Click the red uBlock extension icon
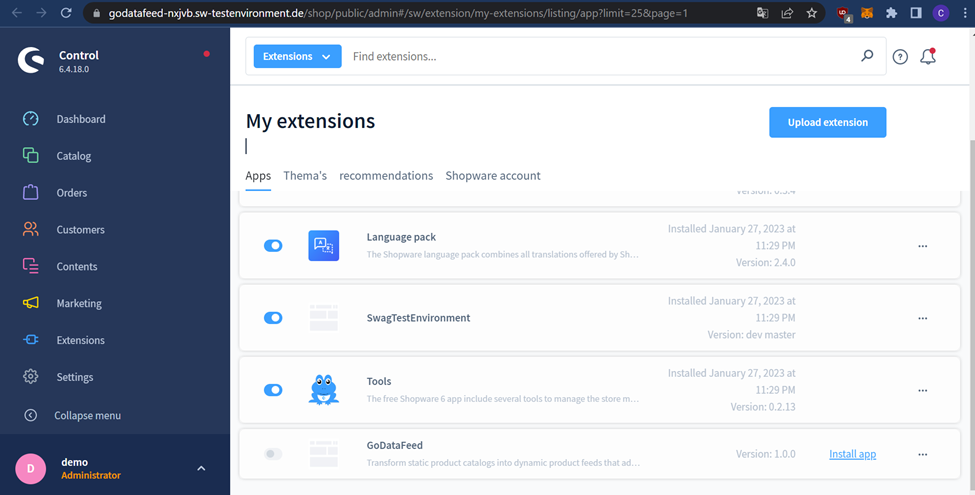This screenshot has width=975, height=495. click(844, 14)
